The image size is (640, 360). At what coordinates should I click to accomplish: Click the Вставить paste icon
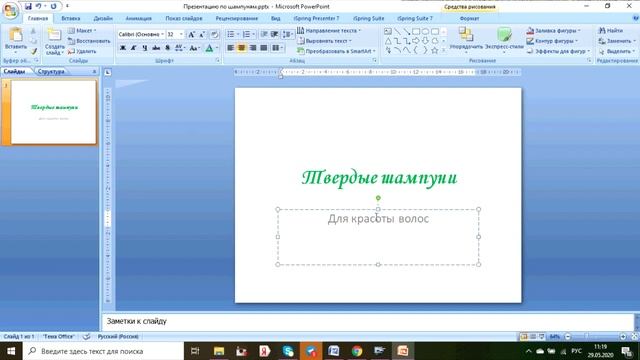(16, 35)
